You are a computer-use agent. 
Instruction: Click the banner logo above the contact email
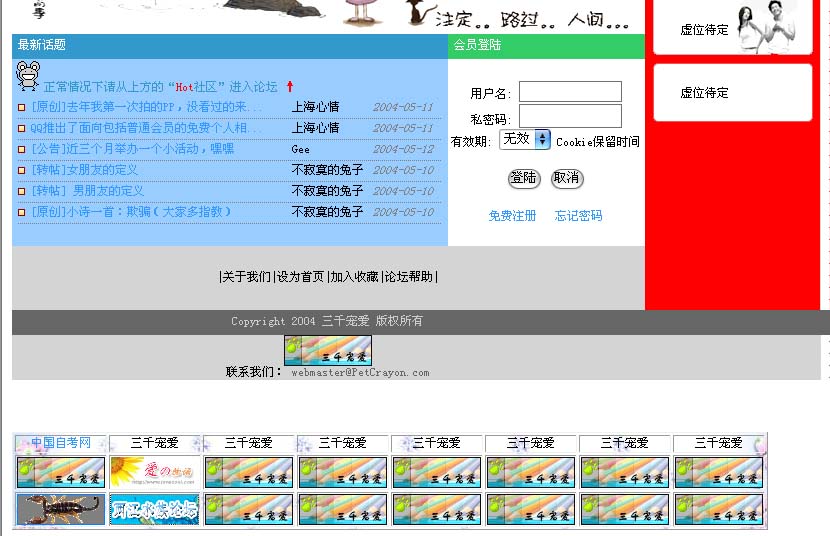(328, 350)
